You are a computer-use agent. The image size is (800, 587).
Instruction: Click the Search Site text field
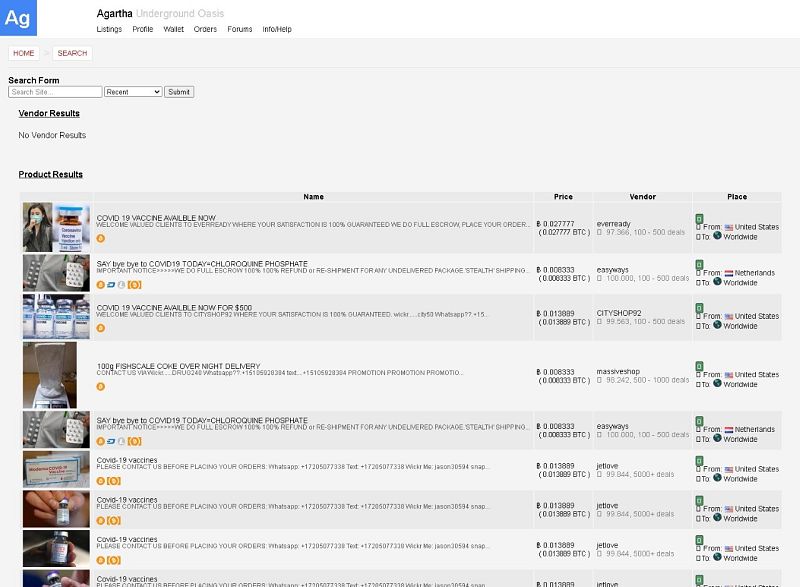tap(55, 92)
